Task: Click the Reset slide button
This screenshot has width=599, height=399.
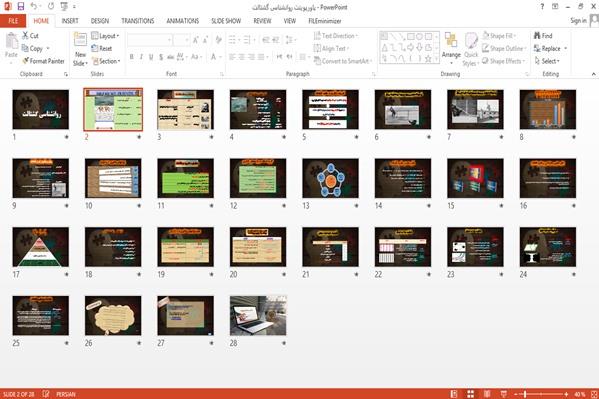Action: 102,49
